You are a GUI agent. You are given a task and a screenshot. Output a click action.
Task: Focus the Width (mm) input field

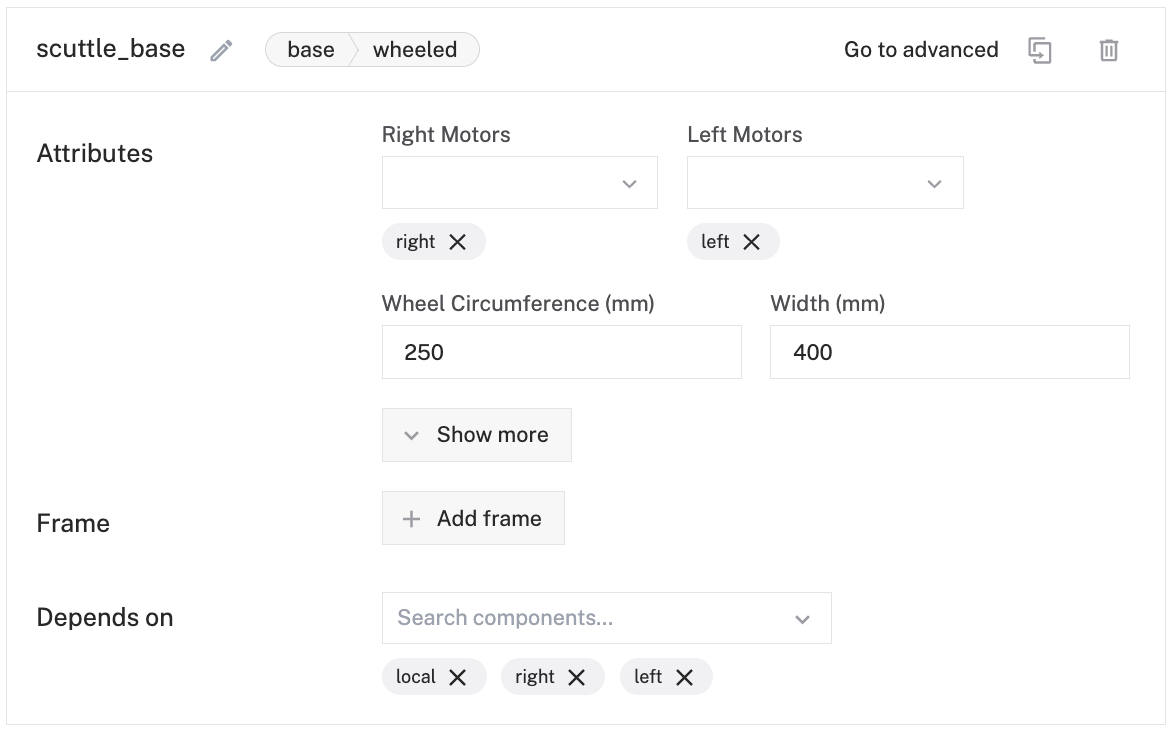pyautogui.click(x=949, y=352)
